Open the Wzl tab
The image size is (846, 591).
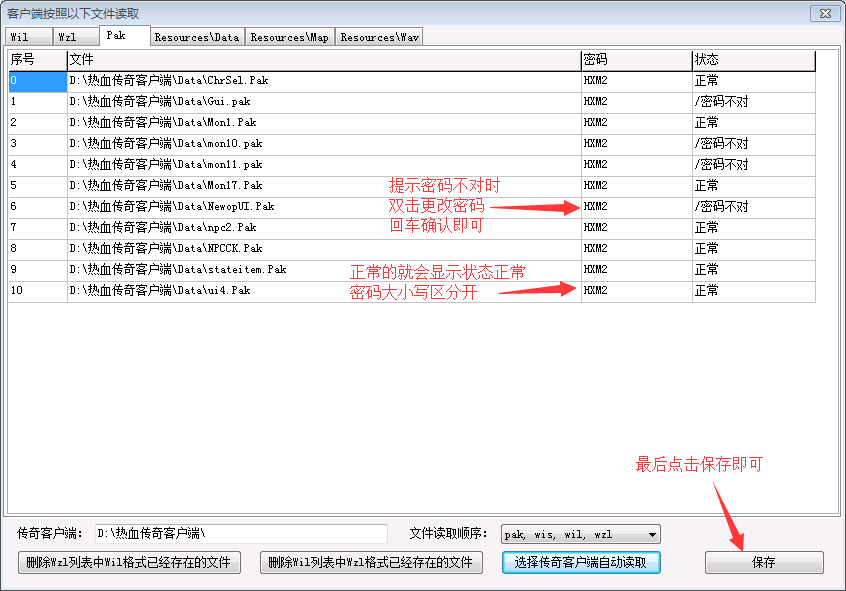tap(67, 37)
